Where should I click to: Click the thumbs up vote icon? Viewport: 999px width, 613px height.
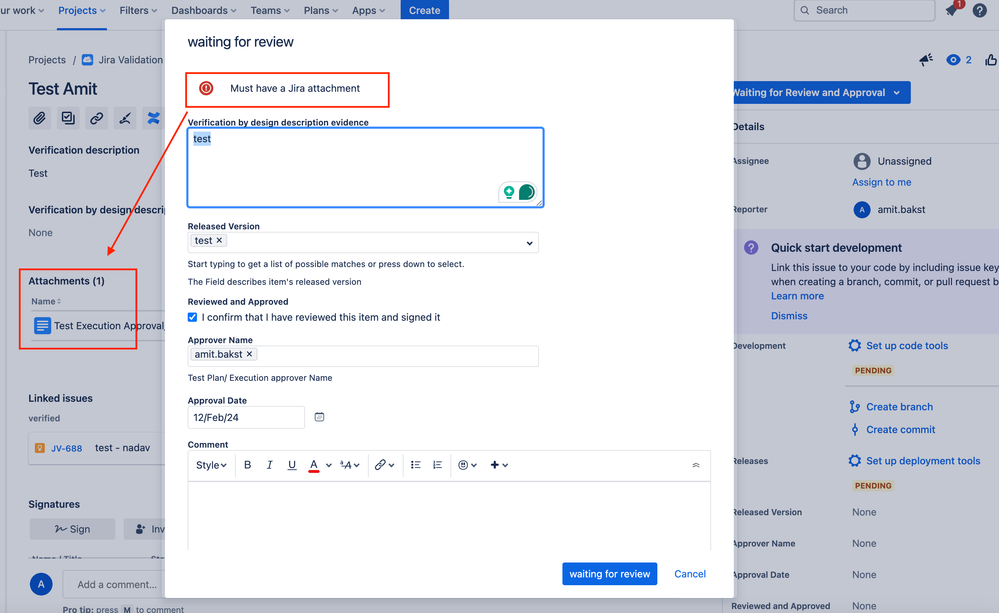(990, 60)
